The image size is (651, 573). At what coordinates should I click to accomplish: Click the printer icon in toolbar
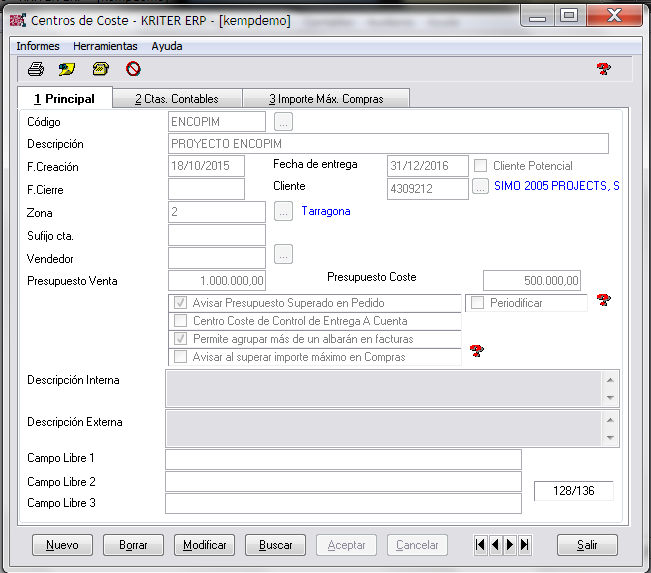[36, 69]
